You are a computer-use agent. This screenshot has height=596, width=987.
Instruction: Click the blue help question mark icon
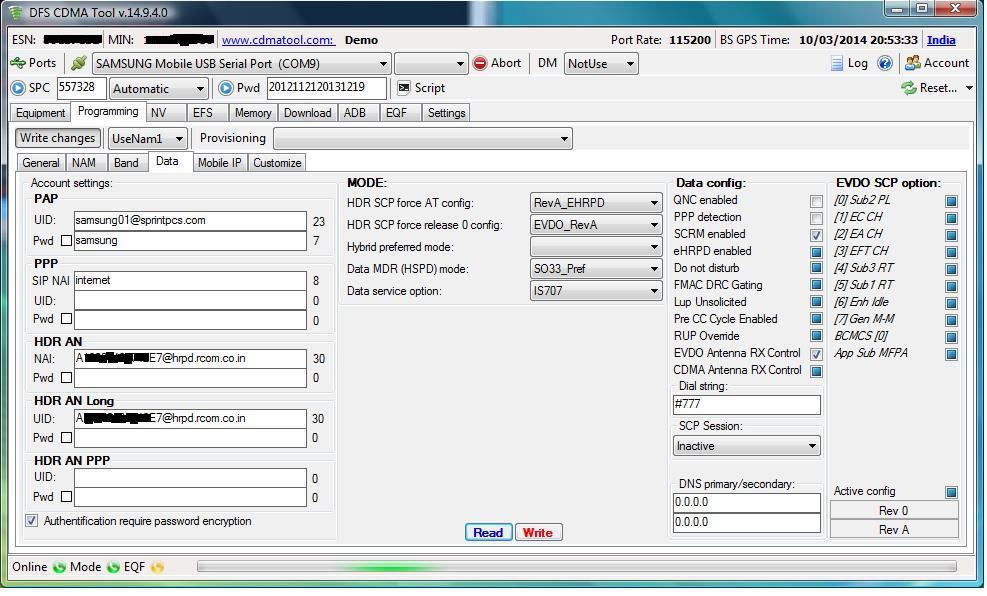click(885, 63)
